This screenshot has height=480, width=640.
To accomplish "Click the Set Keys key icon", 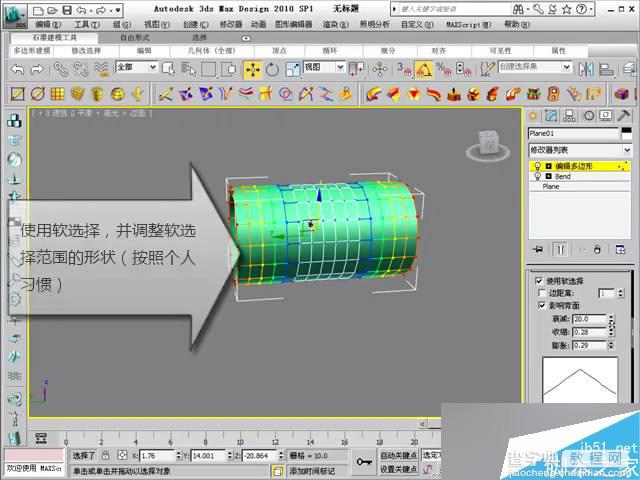I will pos(364,462).
